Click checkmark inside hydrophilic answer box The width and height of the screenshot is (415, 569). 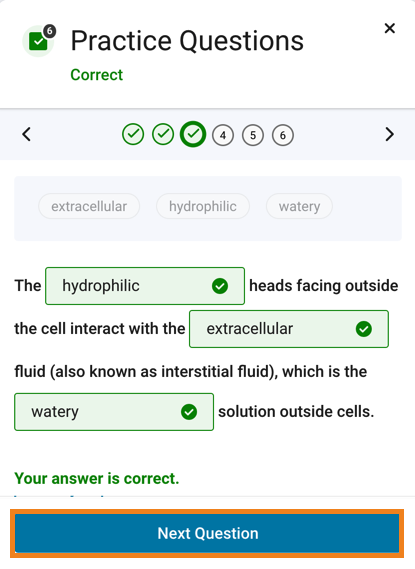pyautogui.click(x=220, y=286)
